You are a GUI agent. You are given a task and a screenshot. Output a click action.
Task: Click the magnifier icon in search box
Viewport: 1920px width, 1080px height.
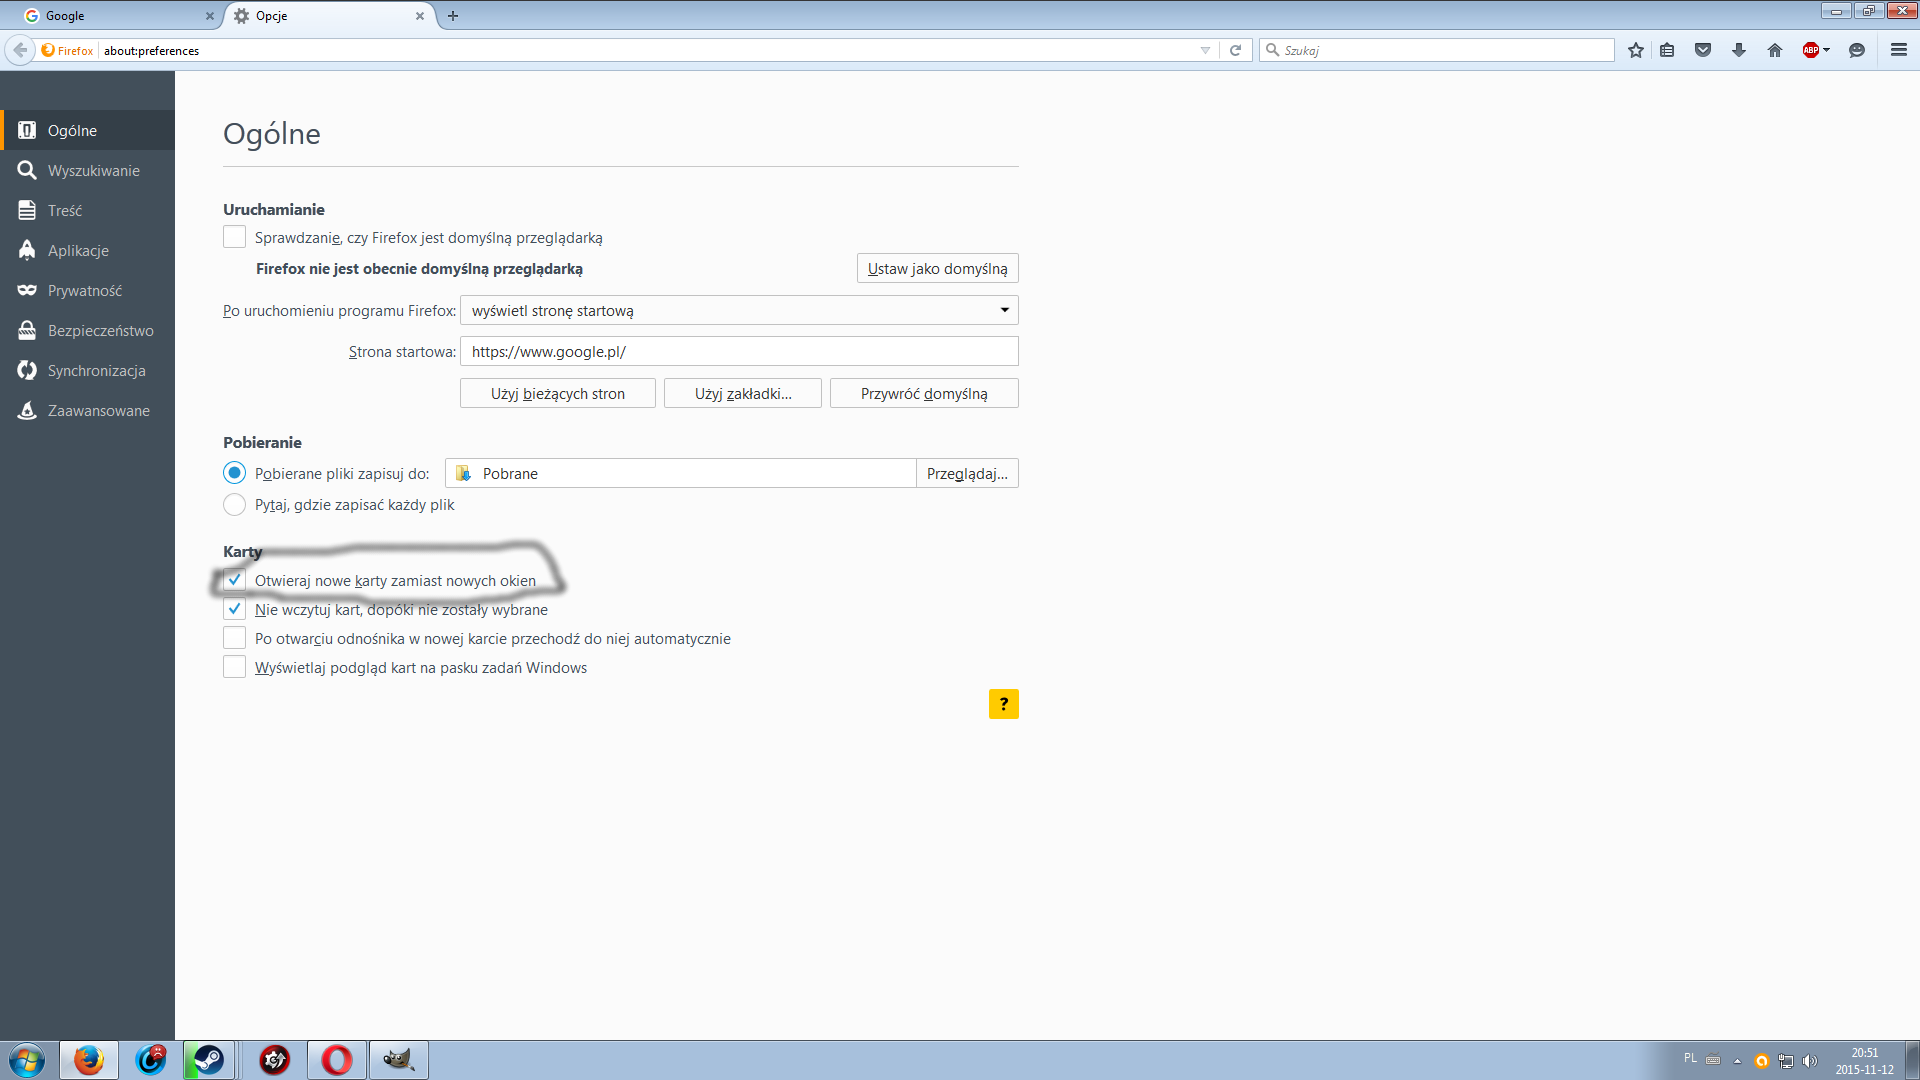point(1273,50)
